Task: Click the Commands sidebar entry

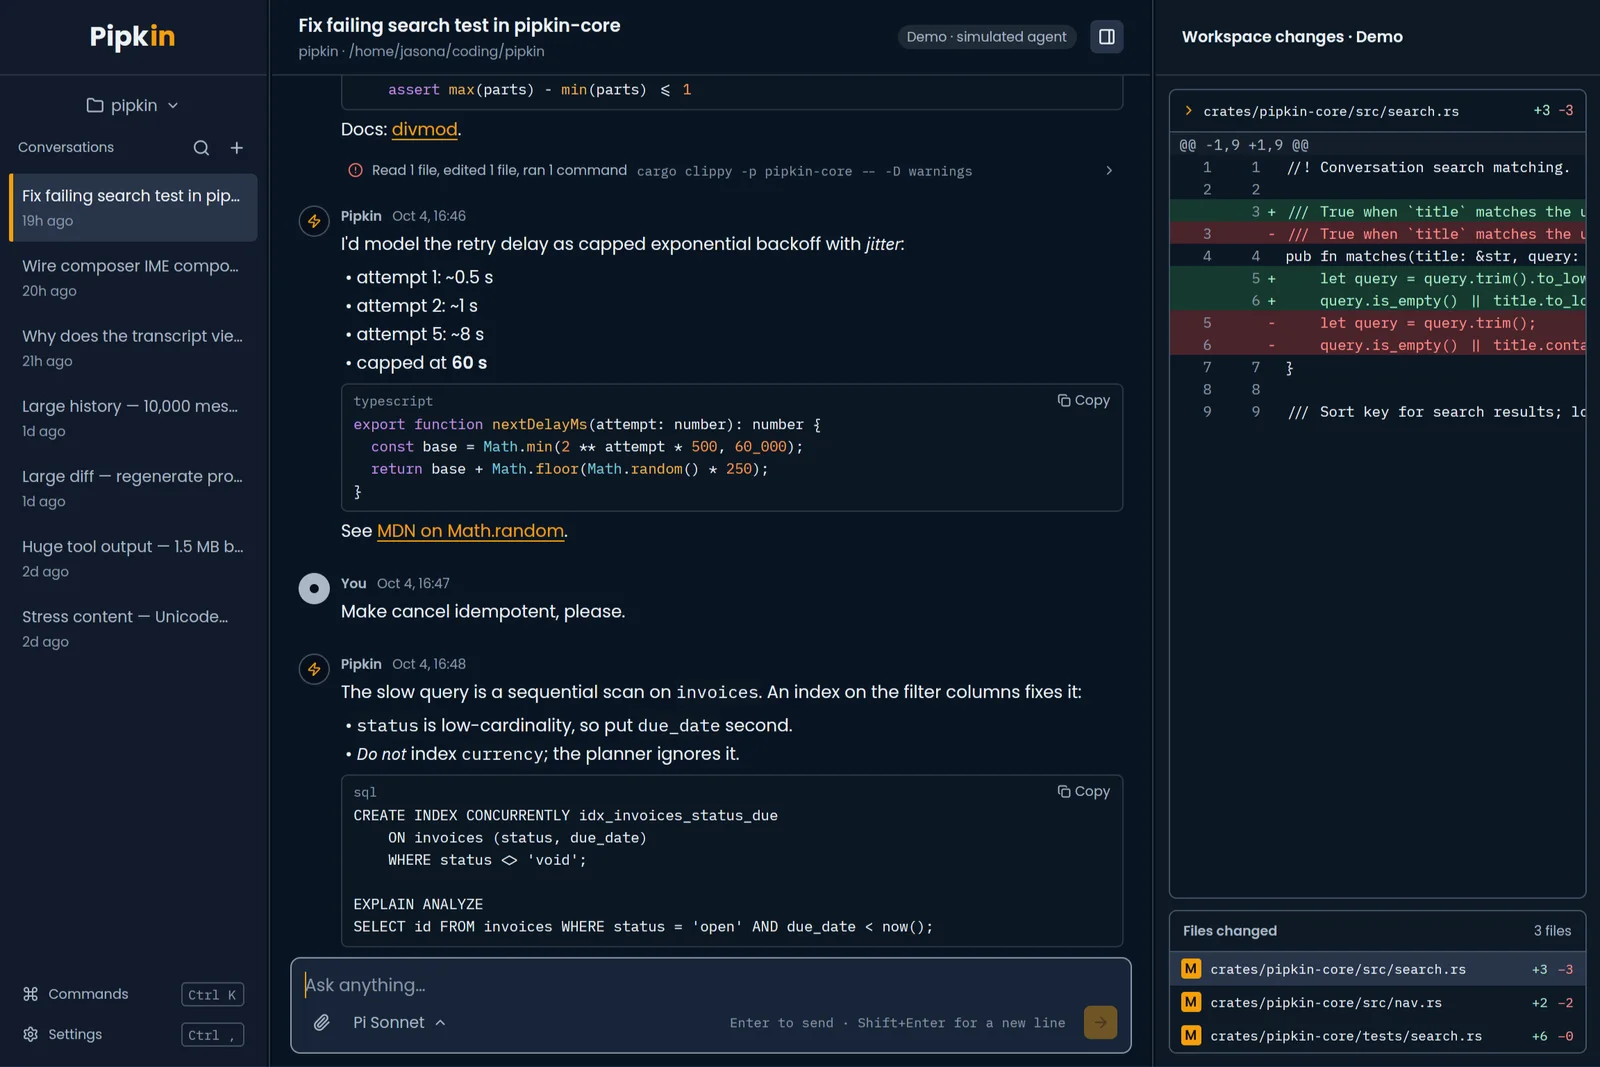Action: [x=133, y=994]
